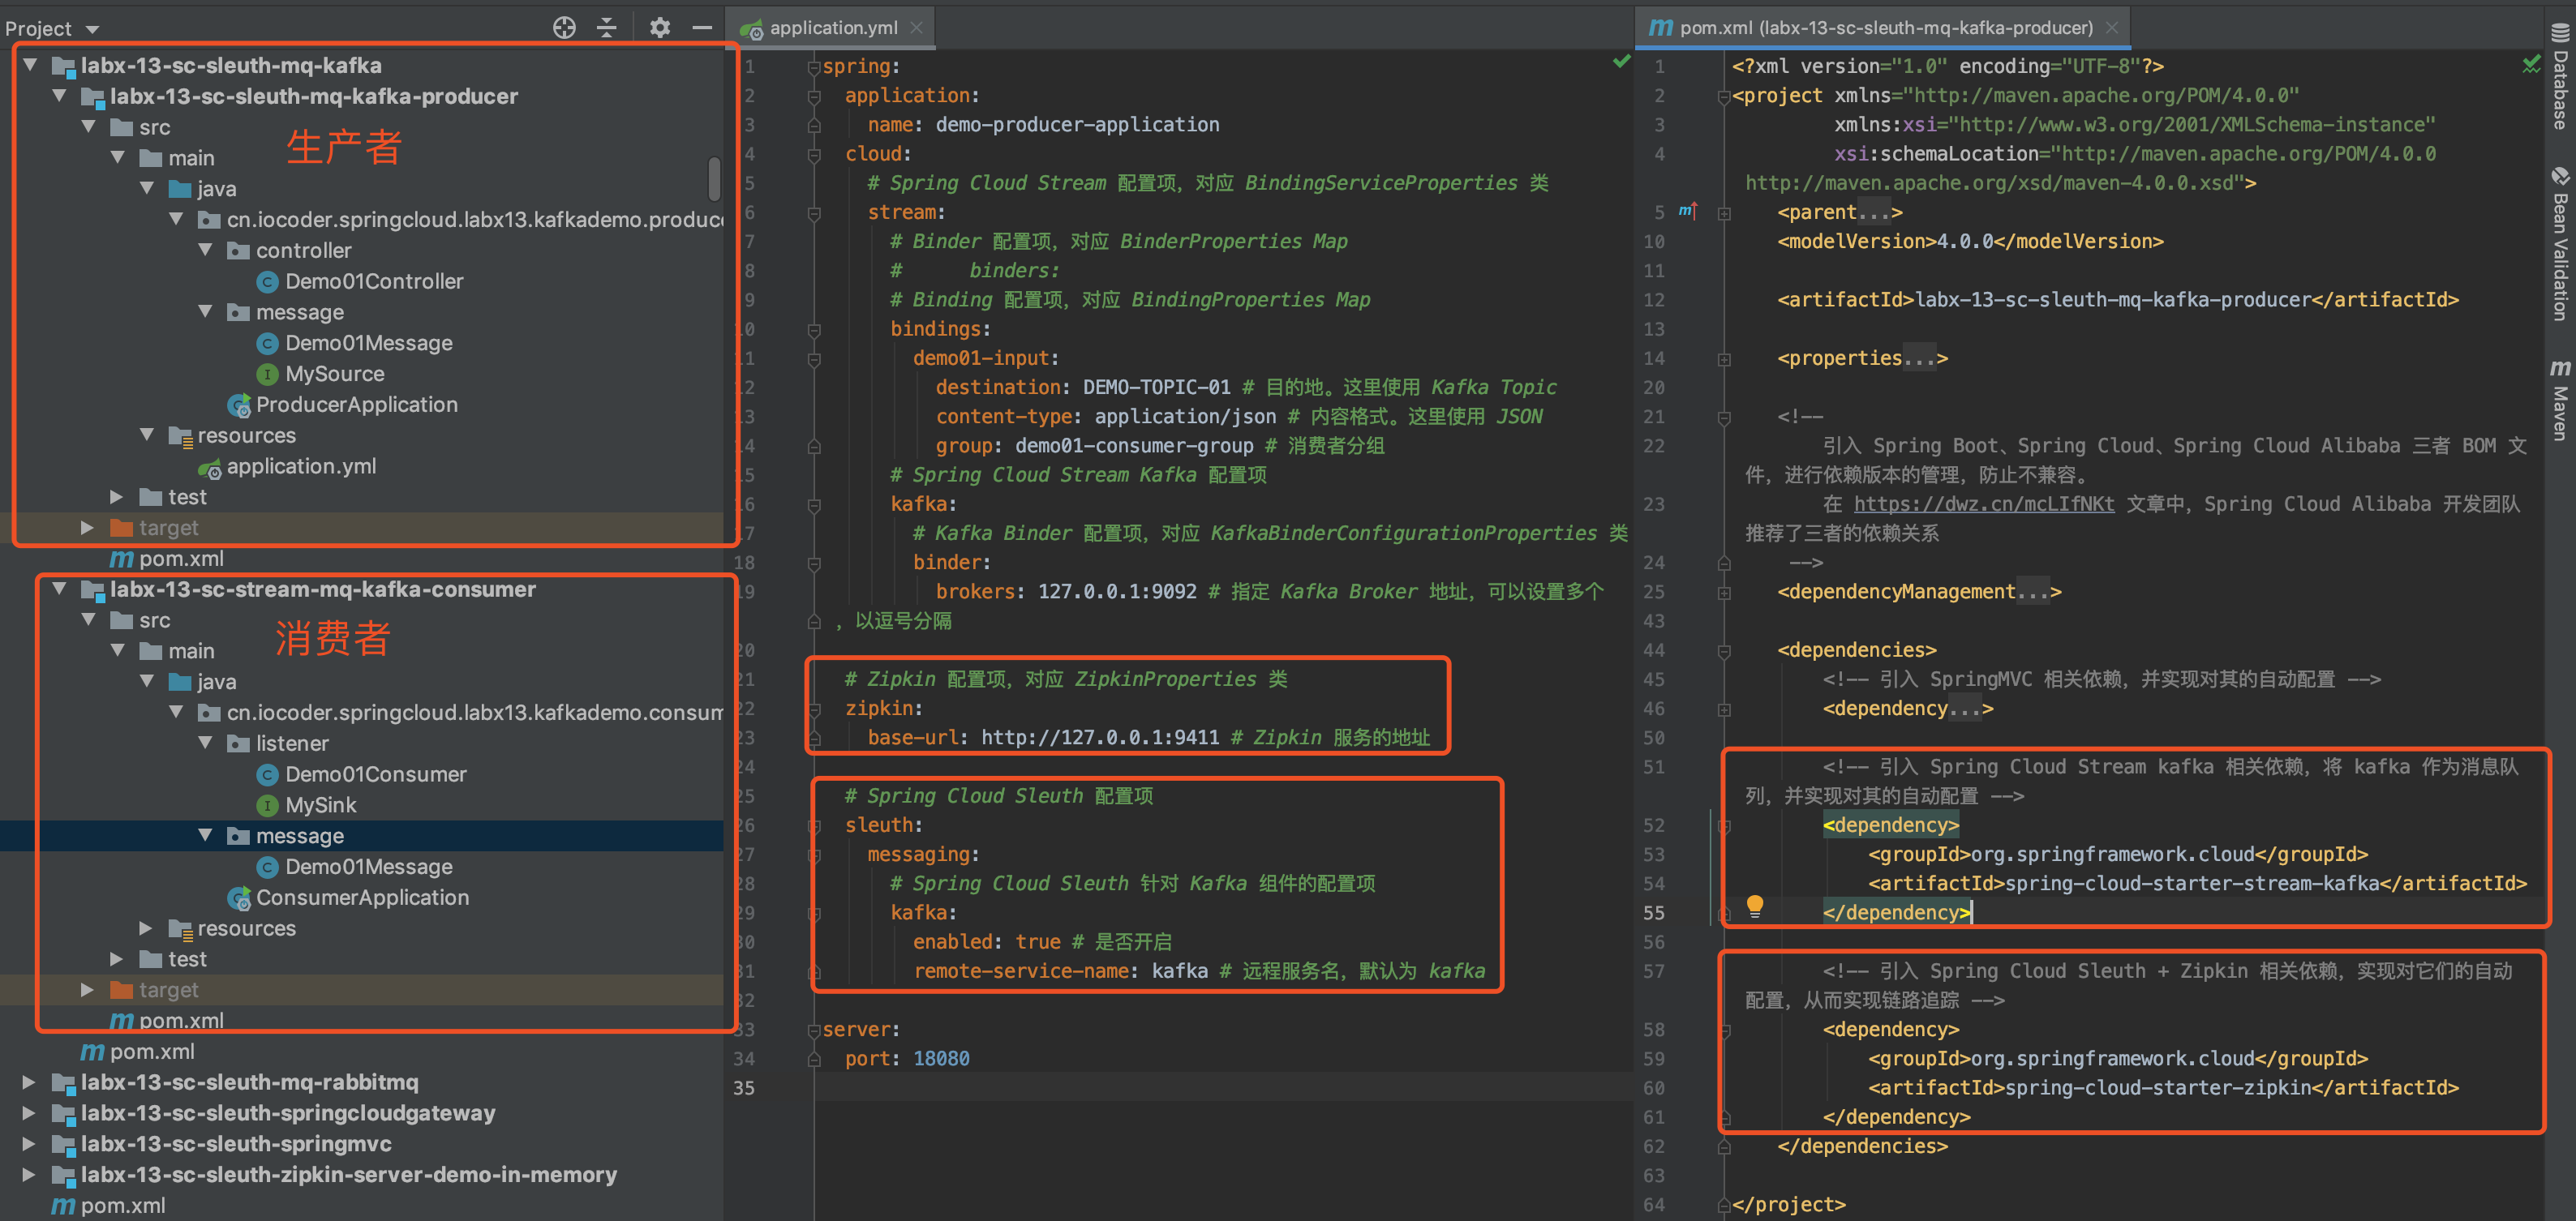The height and width of the screenshot is (1221, 2576).
Task: Hide the Project panel with the minus icon
Action: tap(702, 28)
